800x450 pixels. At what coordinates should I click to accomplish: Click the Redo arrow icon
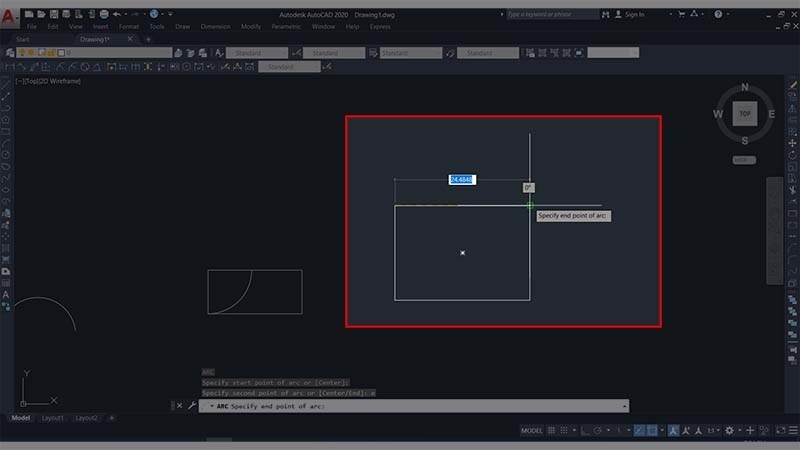[135, 14]
